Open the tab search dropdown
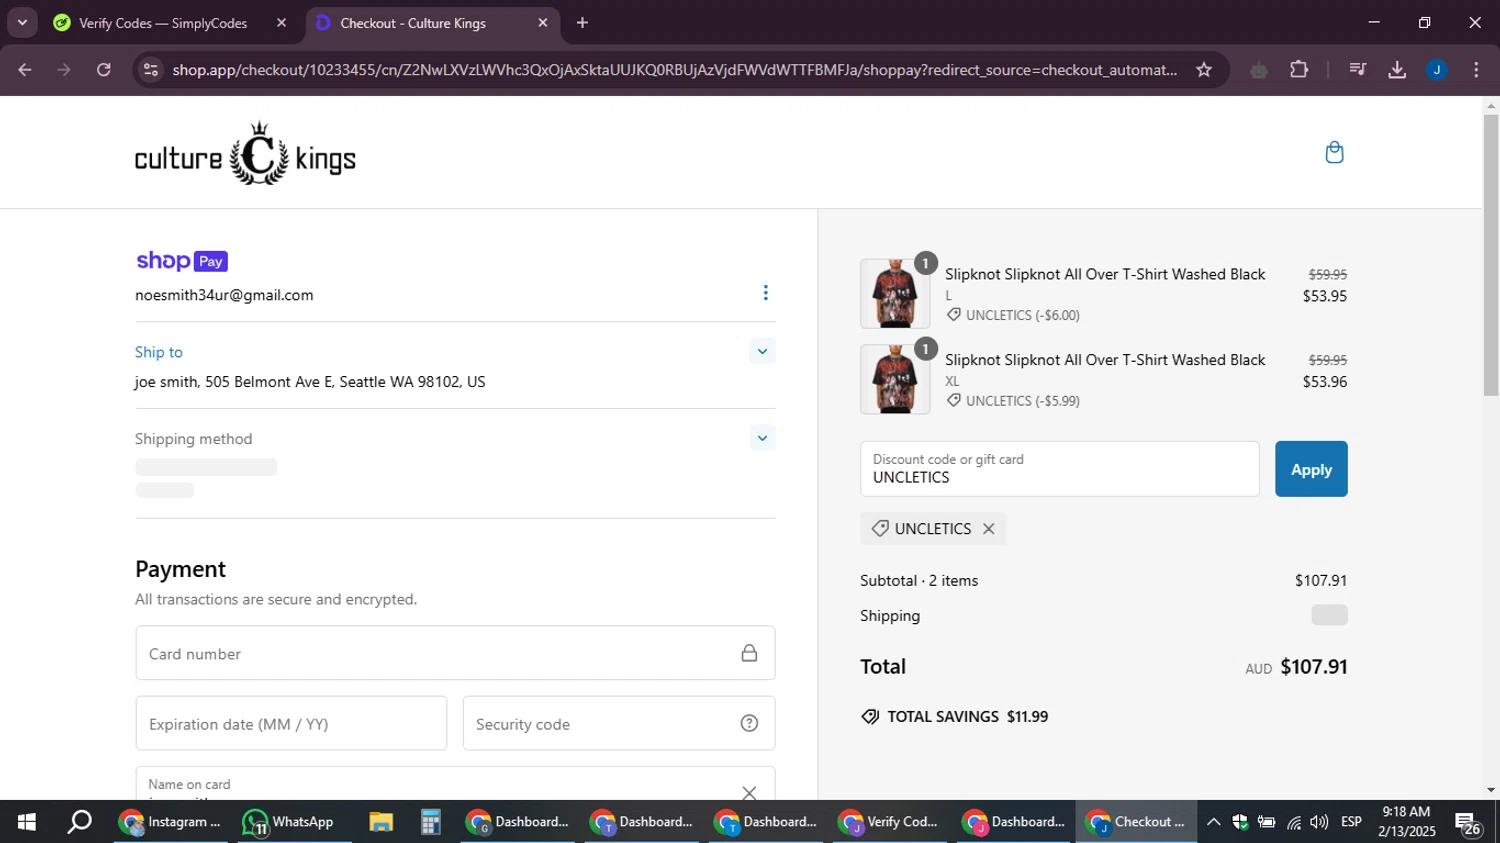 pyautogui.click(x=22, y=23)
